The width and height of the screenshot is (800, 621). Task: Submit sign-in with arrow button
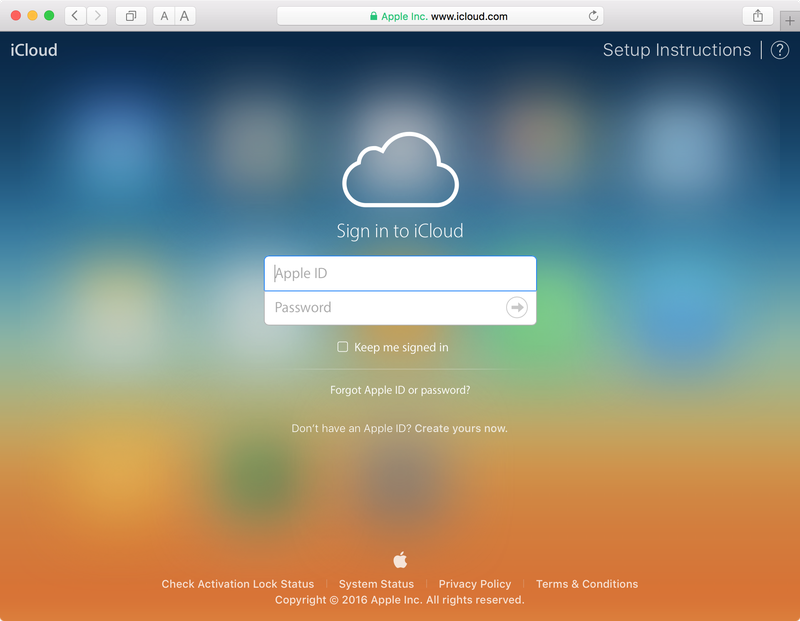(x=516, y=307)
